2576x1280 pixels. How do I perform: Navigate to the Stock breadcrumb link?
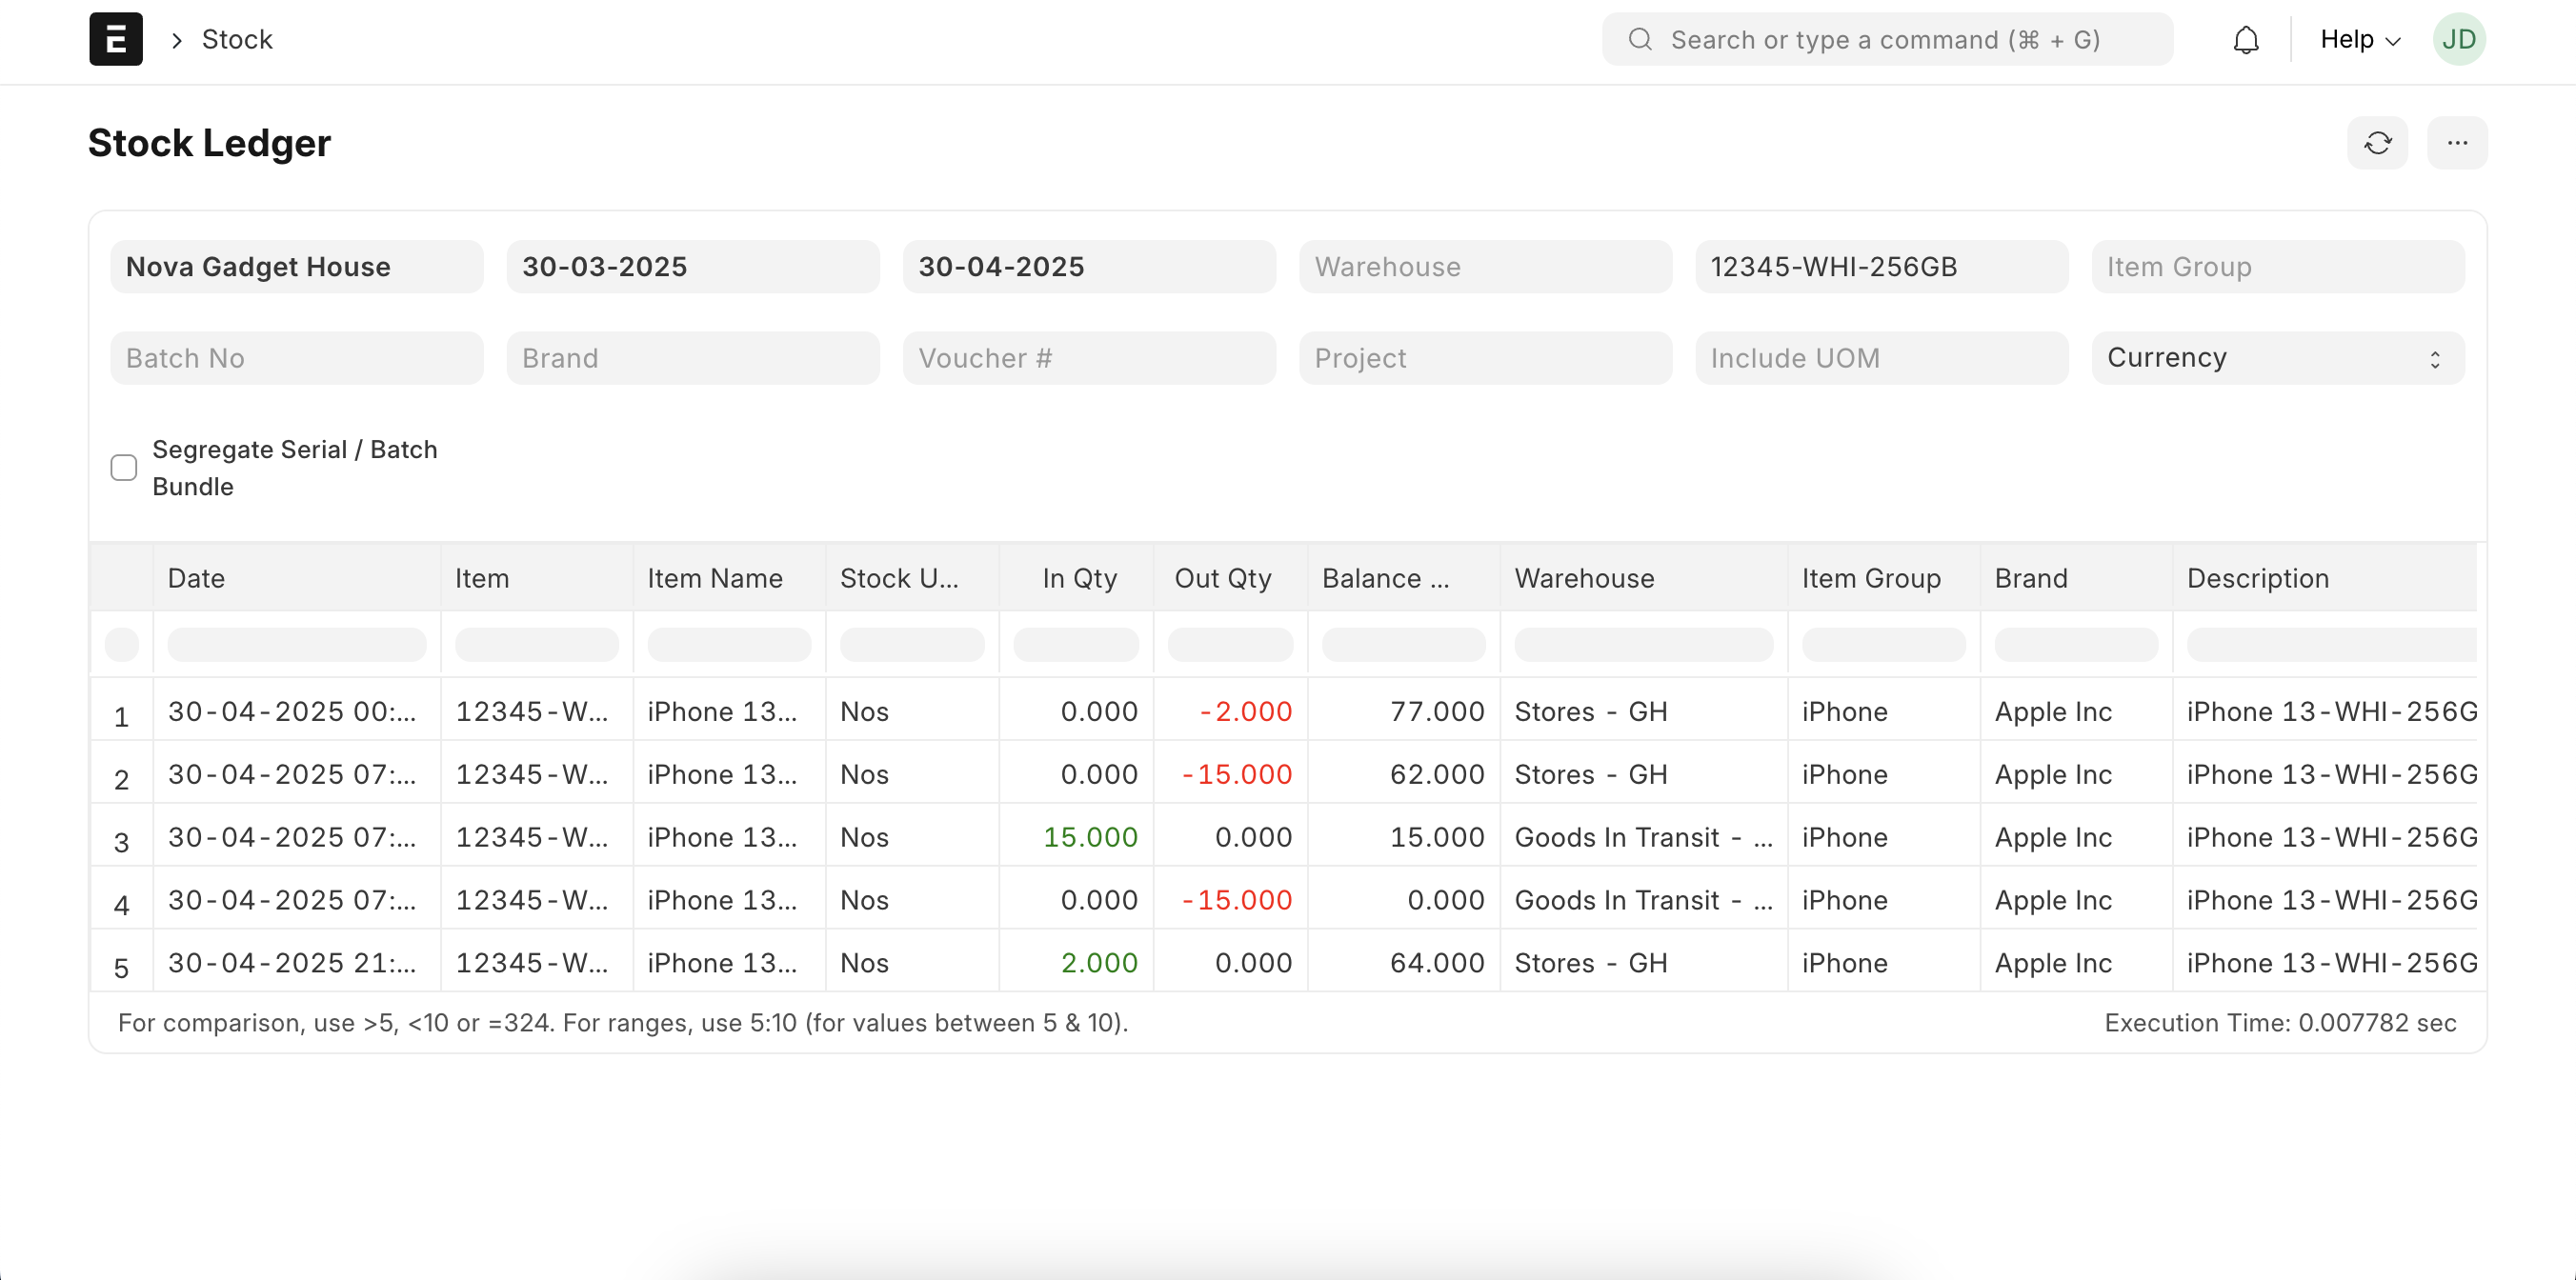coord(237,39)
